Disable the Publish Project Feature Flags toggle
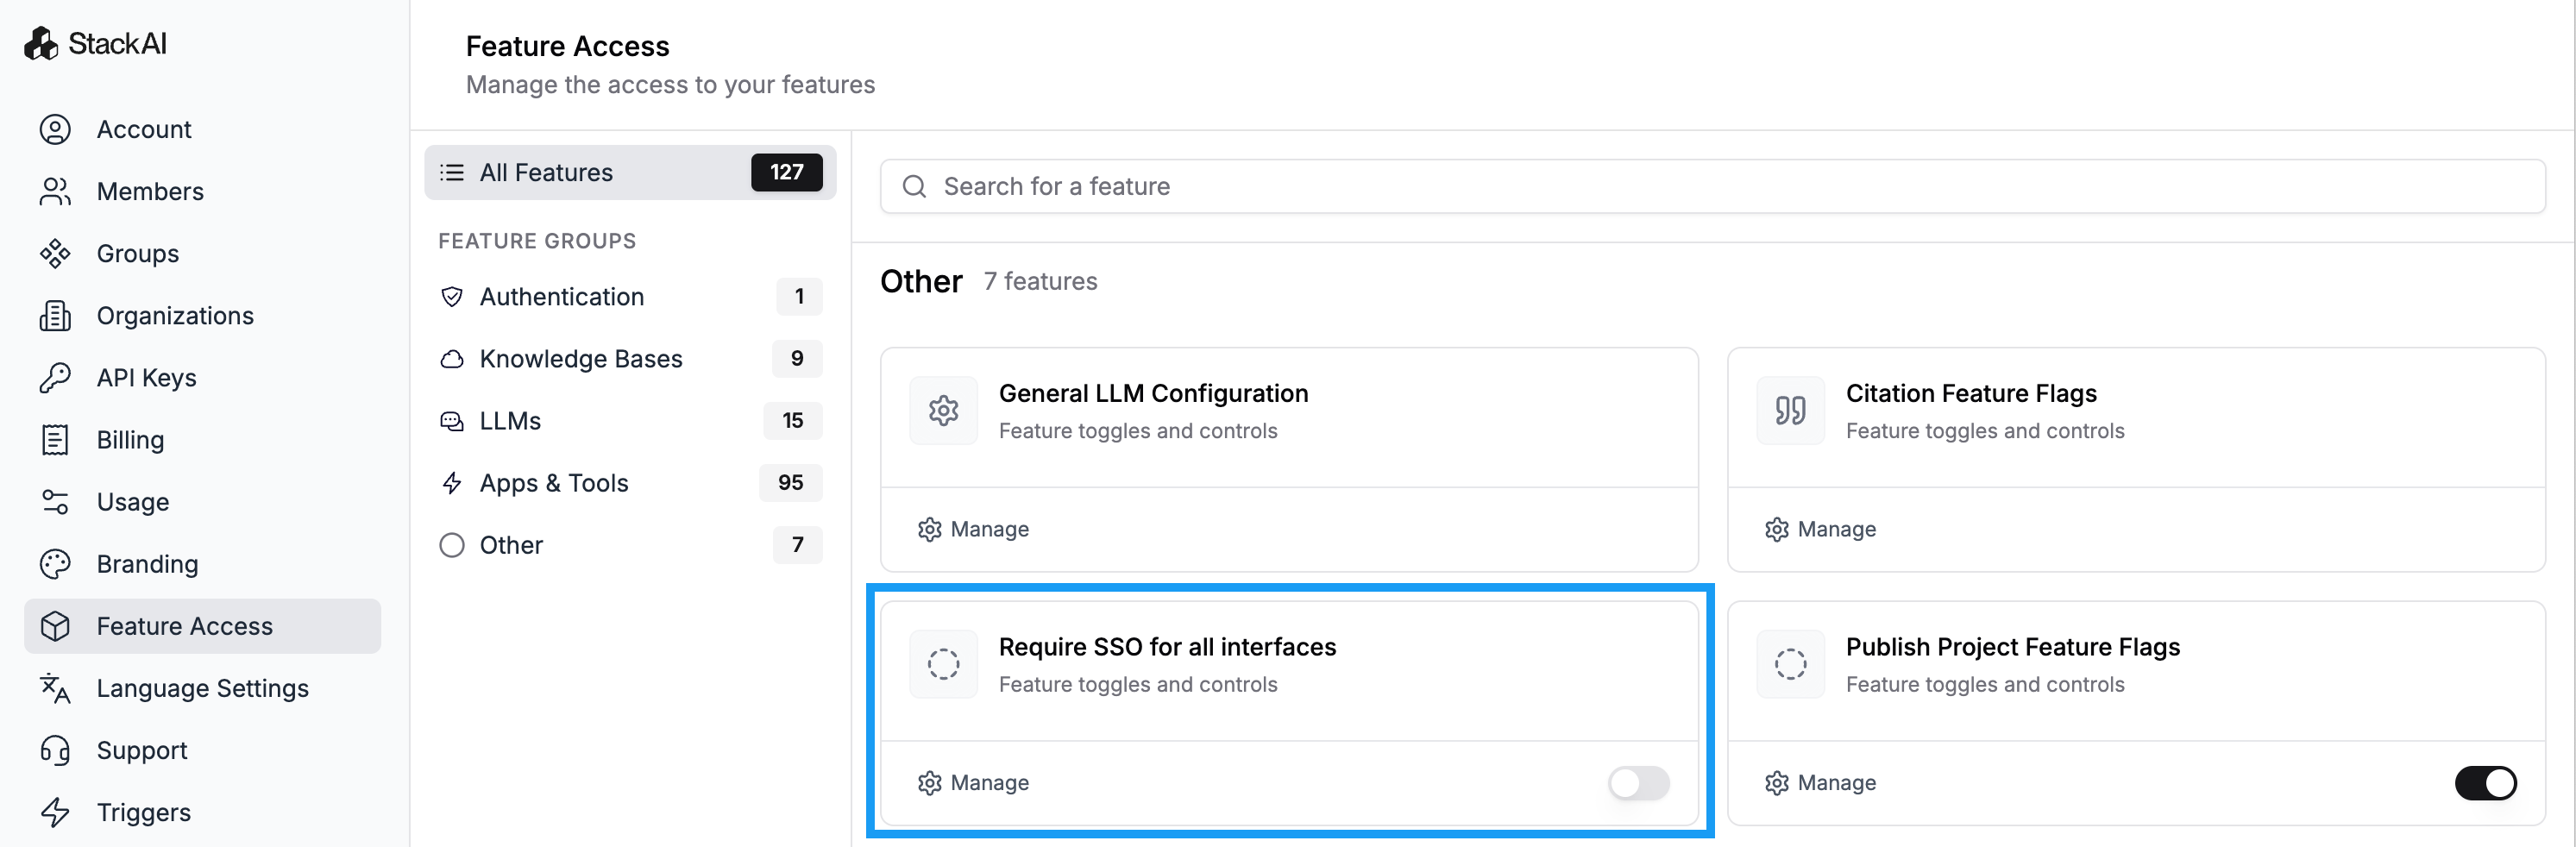This screenshot has width=2576, height=847. tap(2484, 783)
